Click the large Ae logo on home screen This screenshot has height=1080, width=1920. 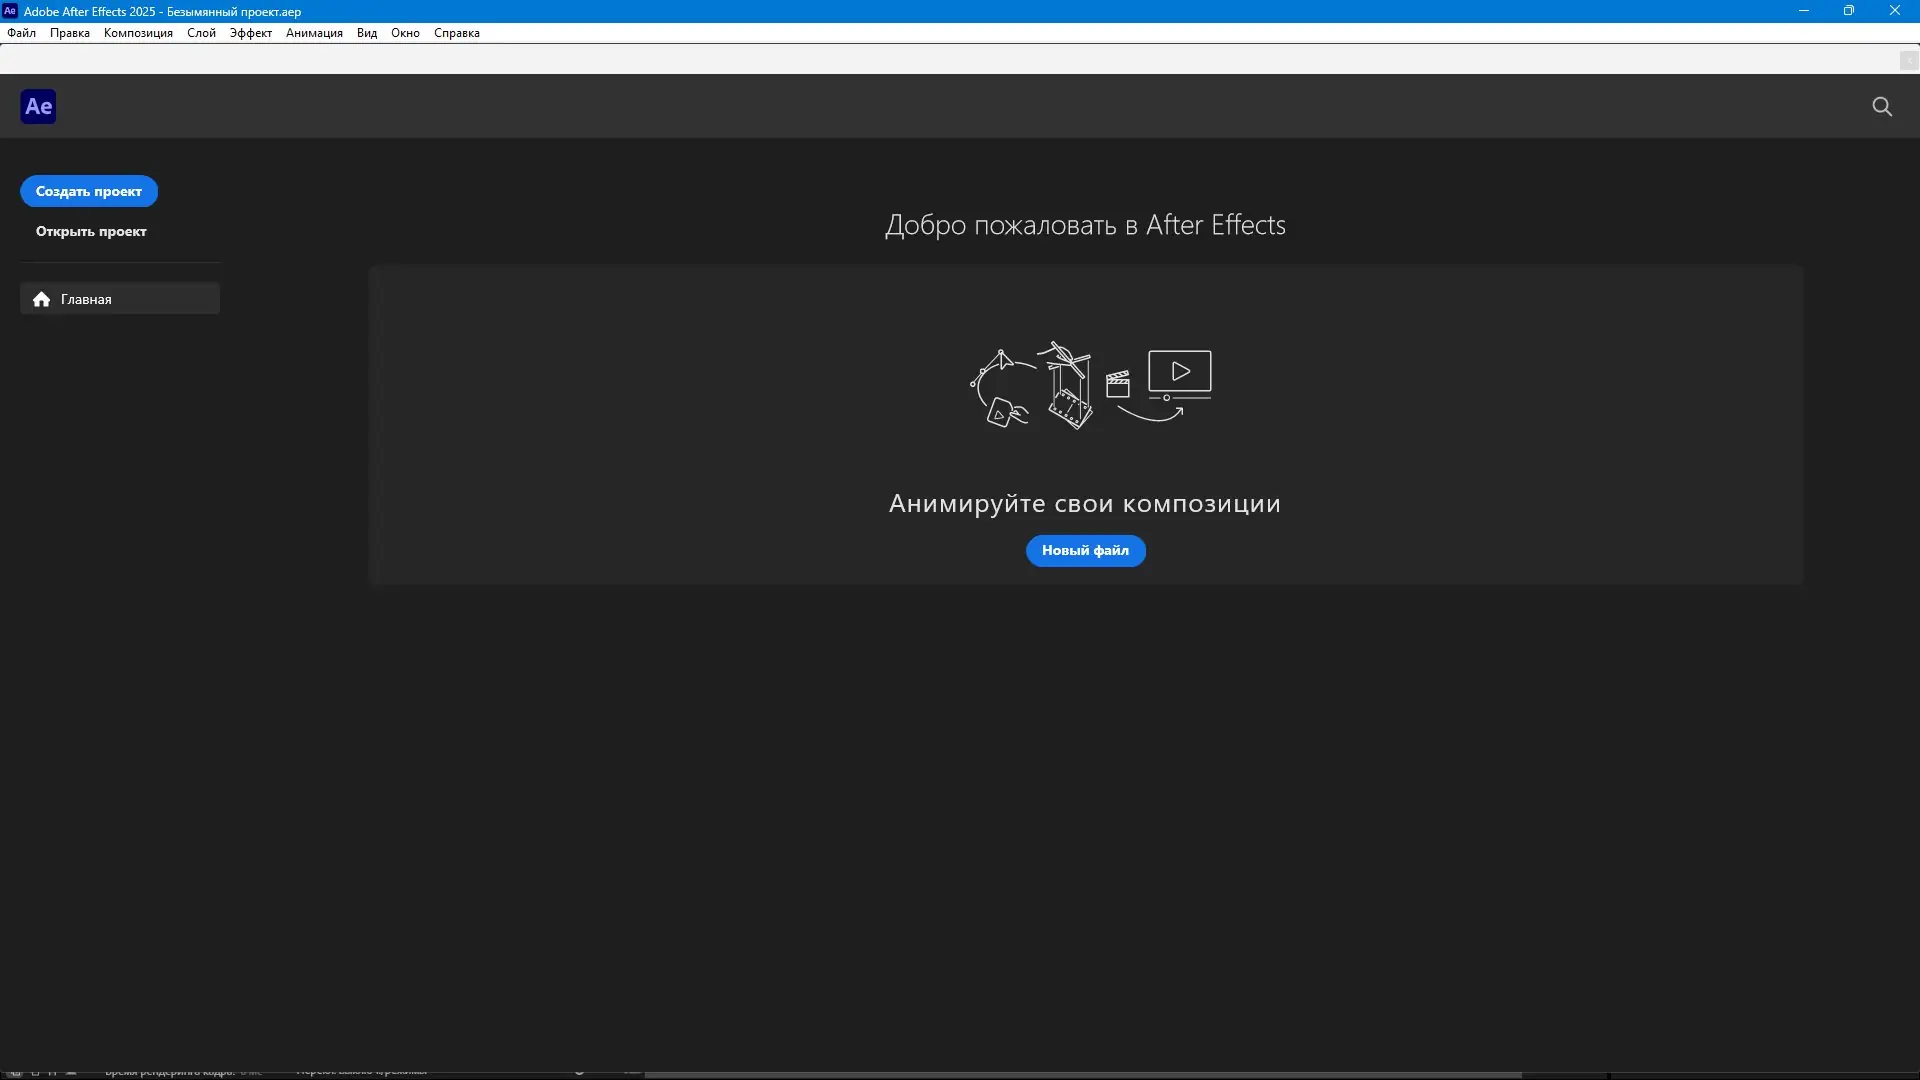coord(38,106)
